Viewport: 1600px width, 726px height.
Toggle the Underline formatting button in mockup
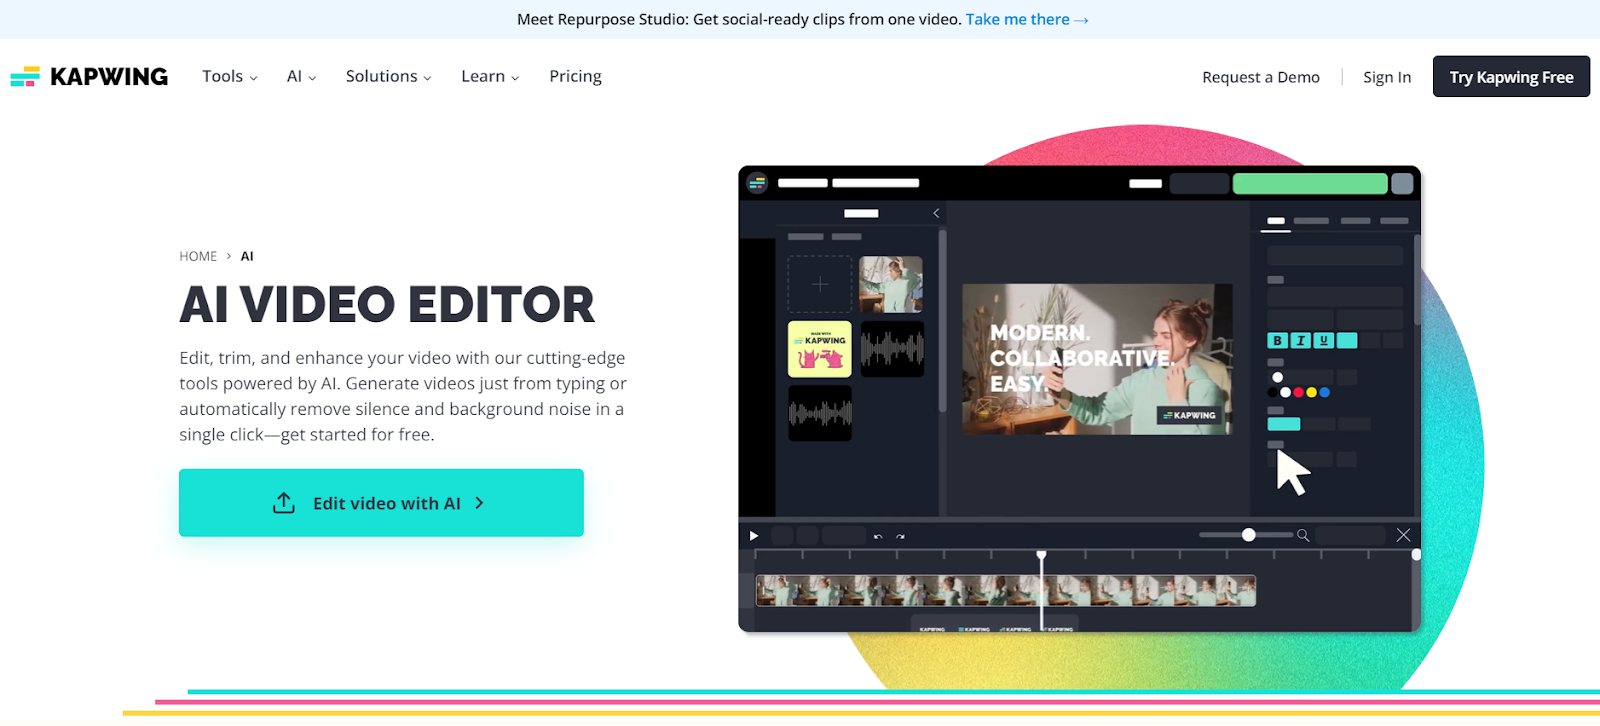(1323, 341)
